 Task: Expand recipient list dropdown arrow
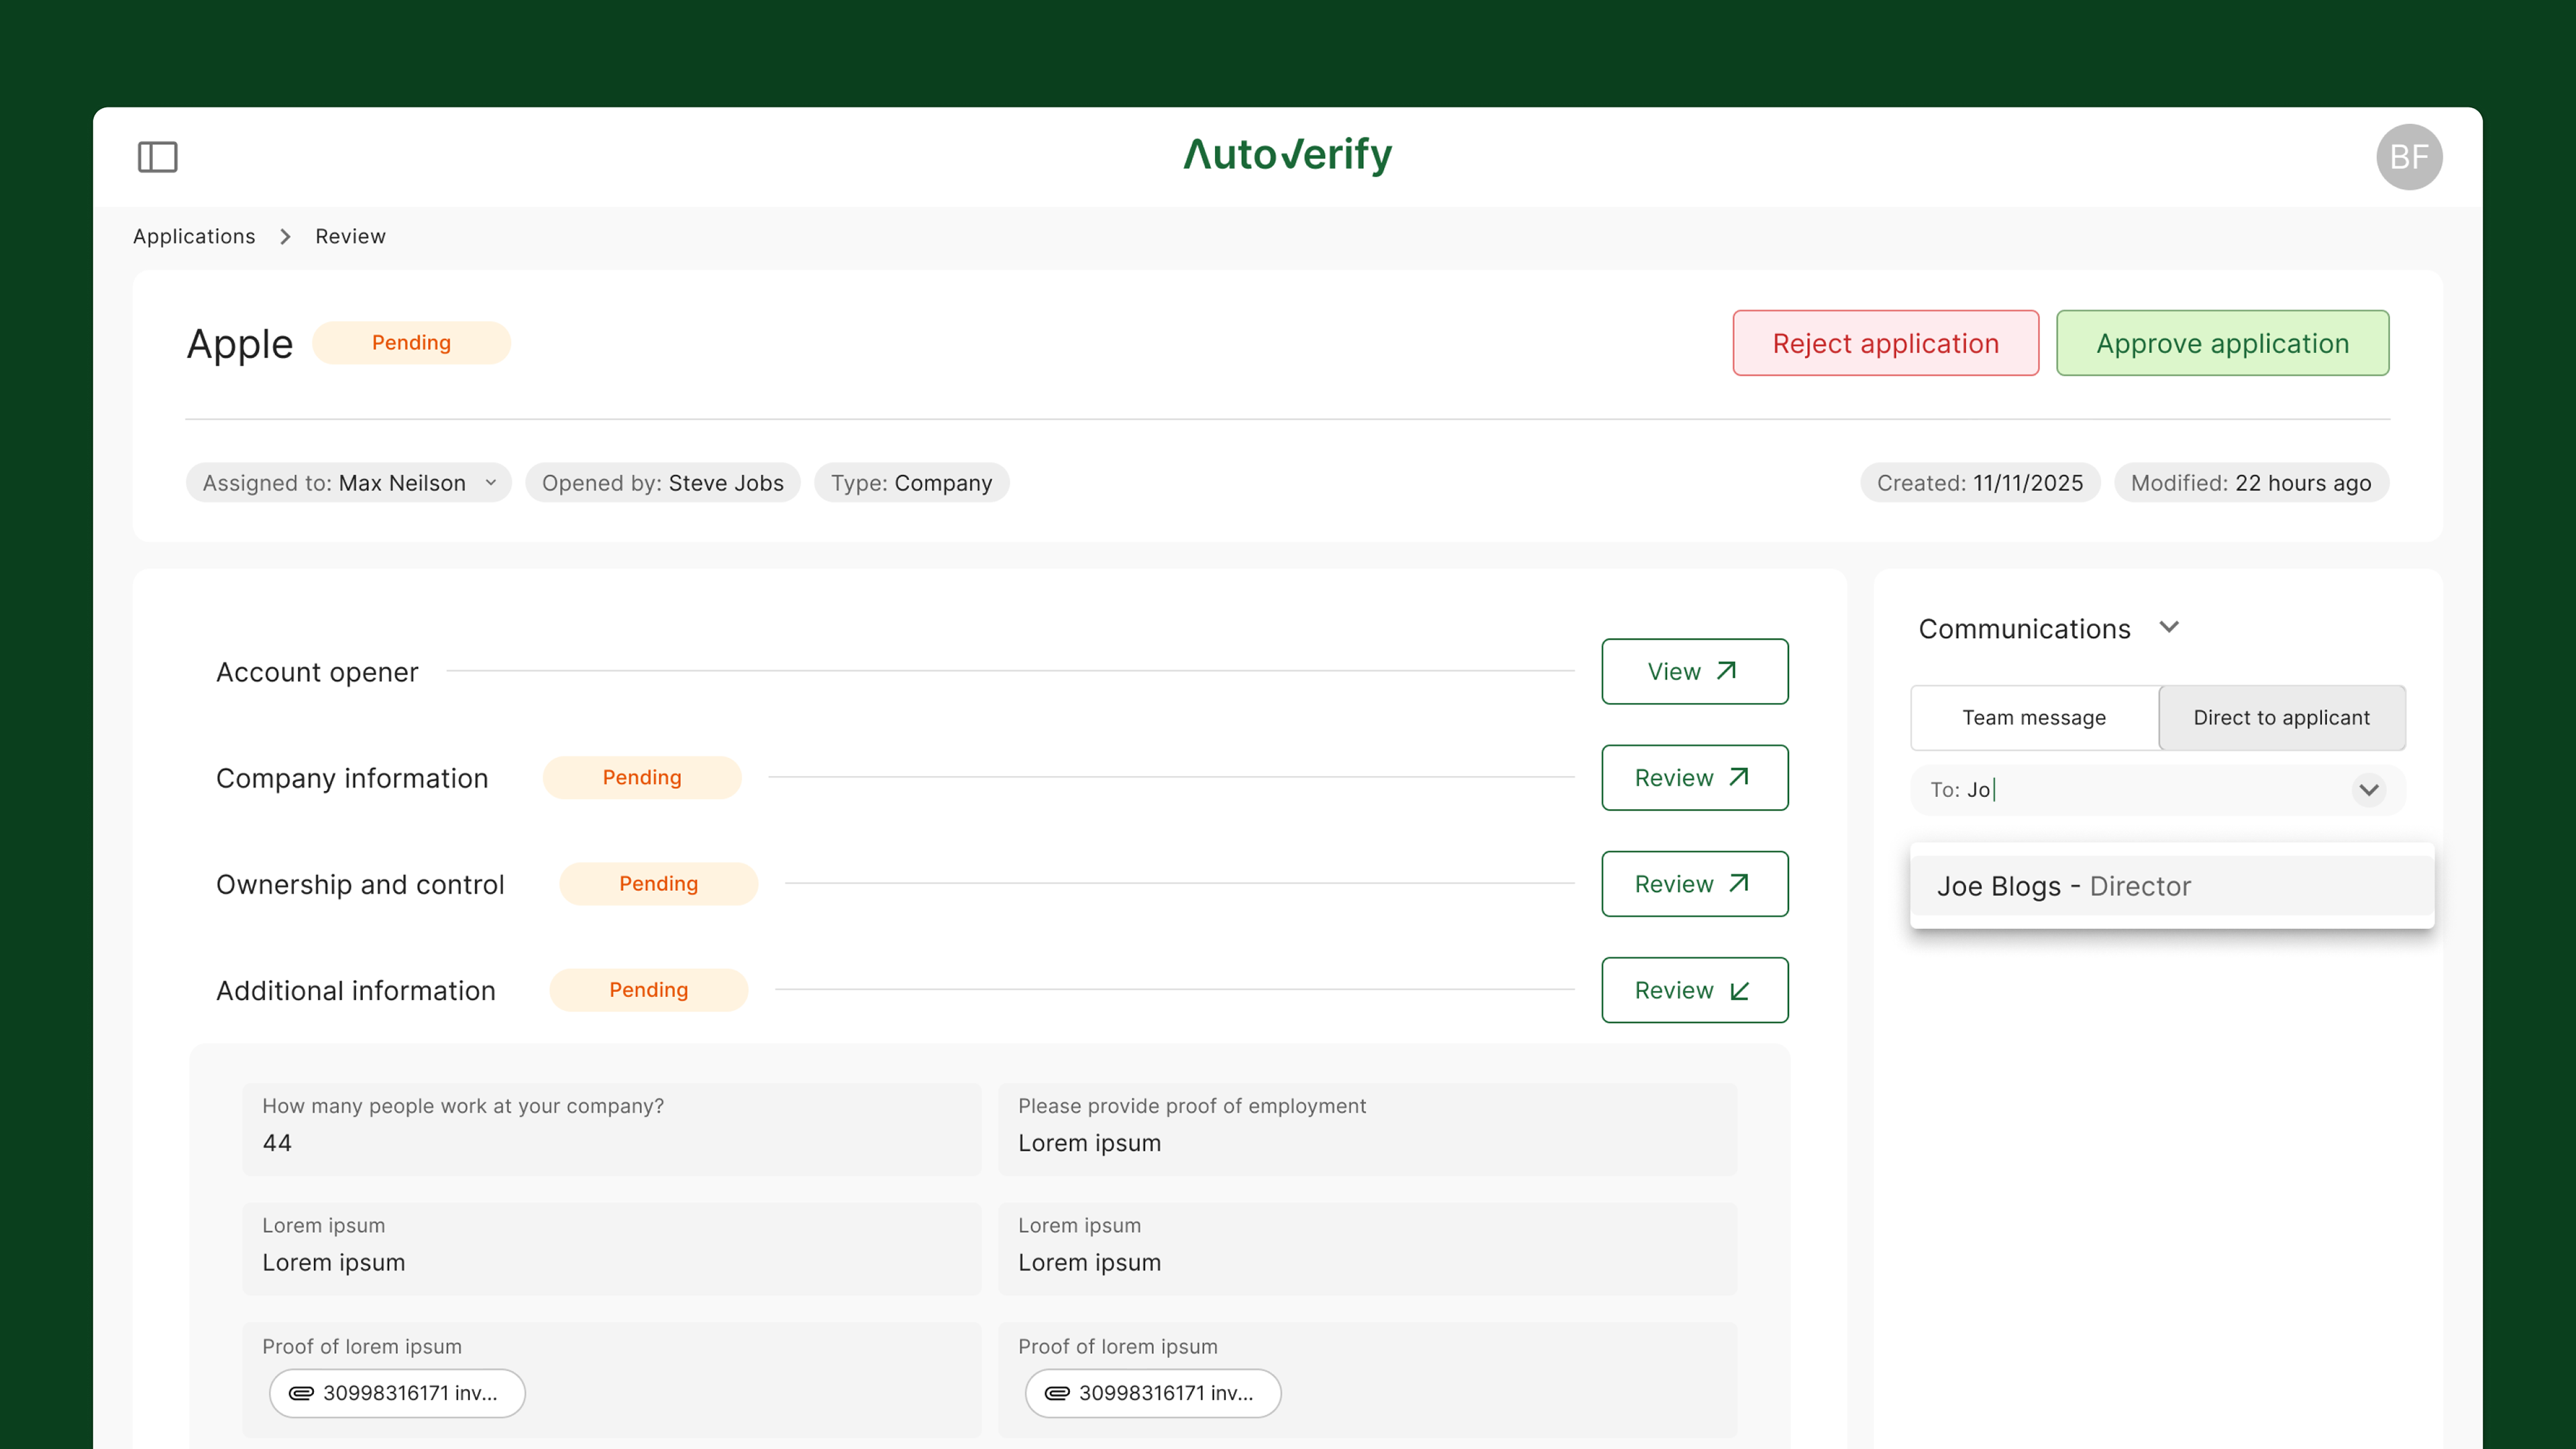tap(2368, 789)
